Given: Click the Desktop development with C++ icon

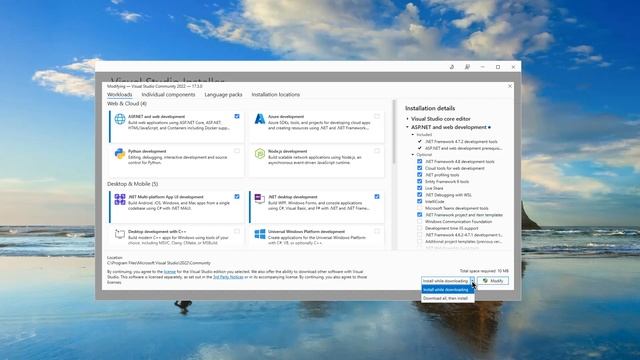Looking at the screenshot, I should pyautogui.click(x=120, y=234).
